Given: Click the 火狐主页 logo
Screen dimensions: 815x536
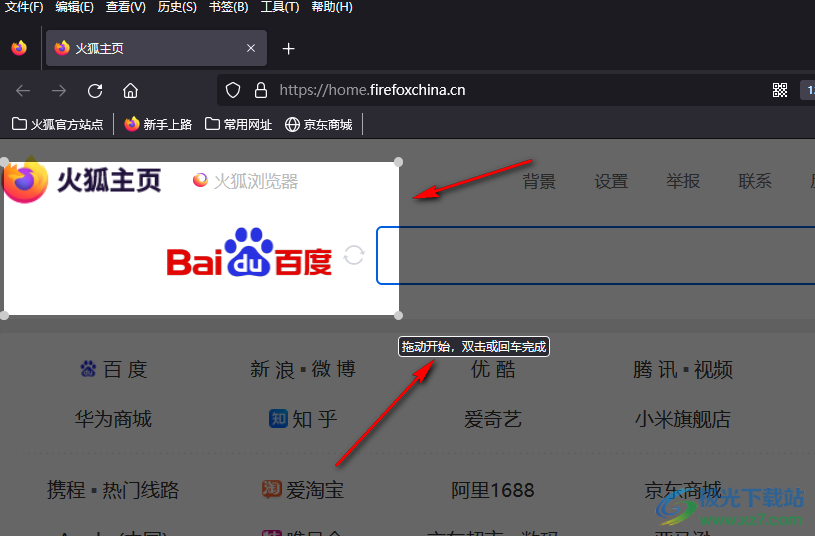Looking at the screenshot, I should click(82, 180).
